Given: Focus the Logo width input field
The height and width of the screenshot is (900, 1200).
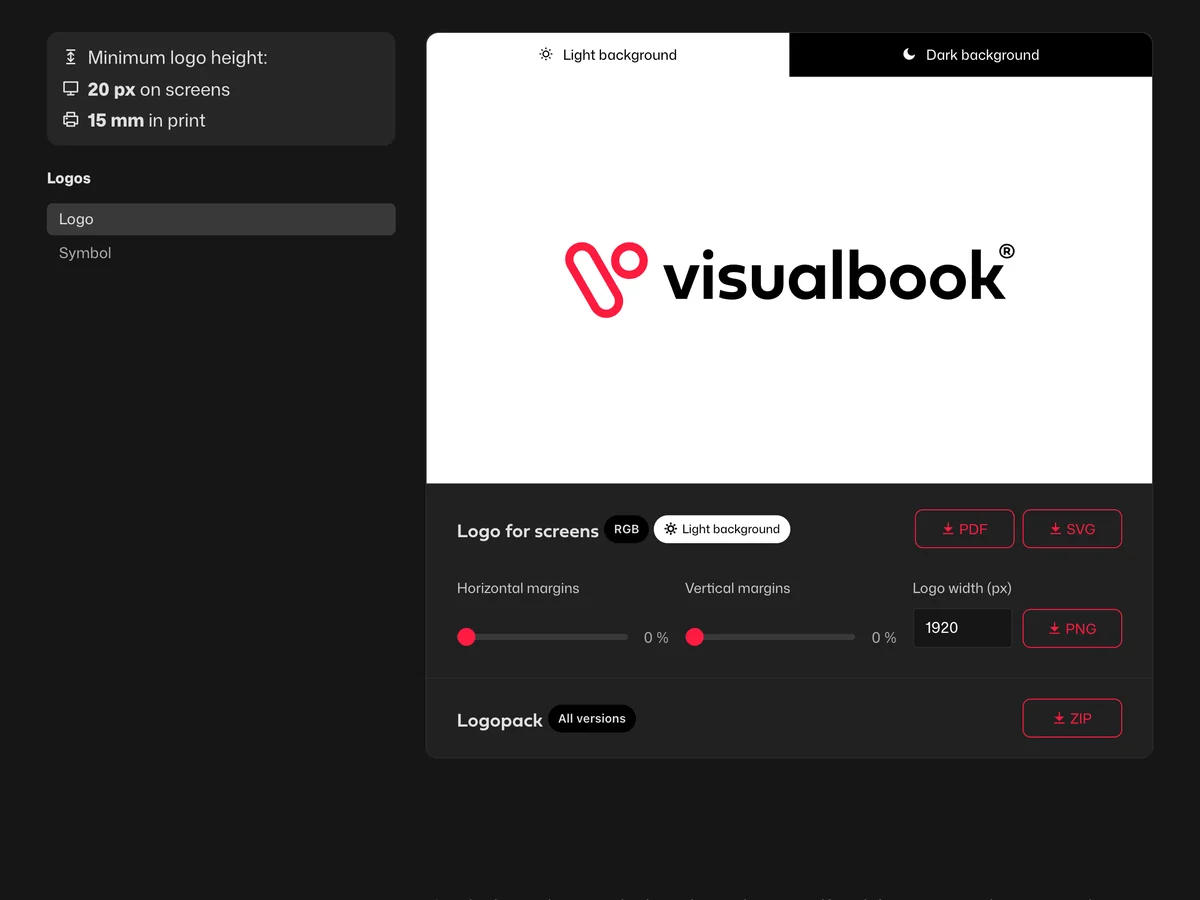Looking at the screenshot, I should [x=962, y=628].
